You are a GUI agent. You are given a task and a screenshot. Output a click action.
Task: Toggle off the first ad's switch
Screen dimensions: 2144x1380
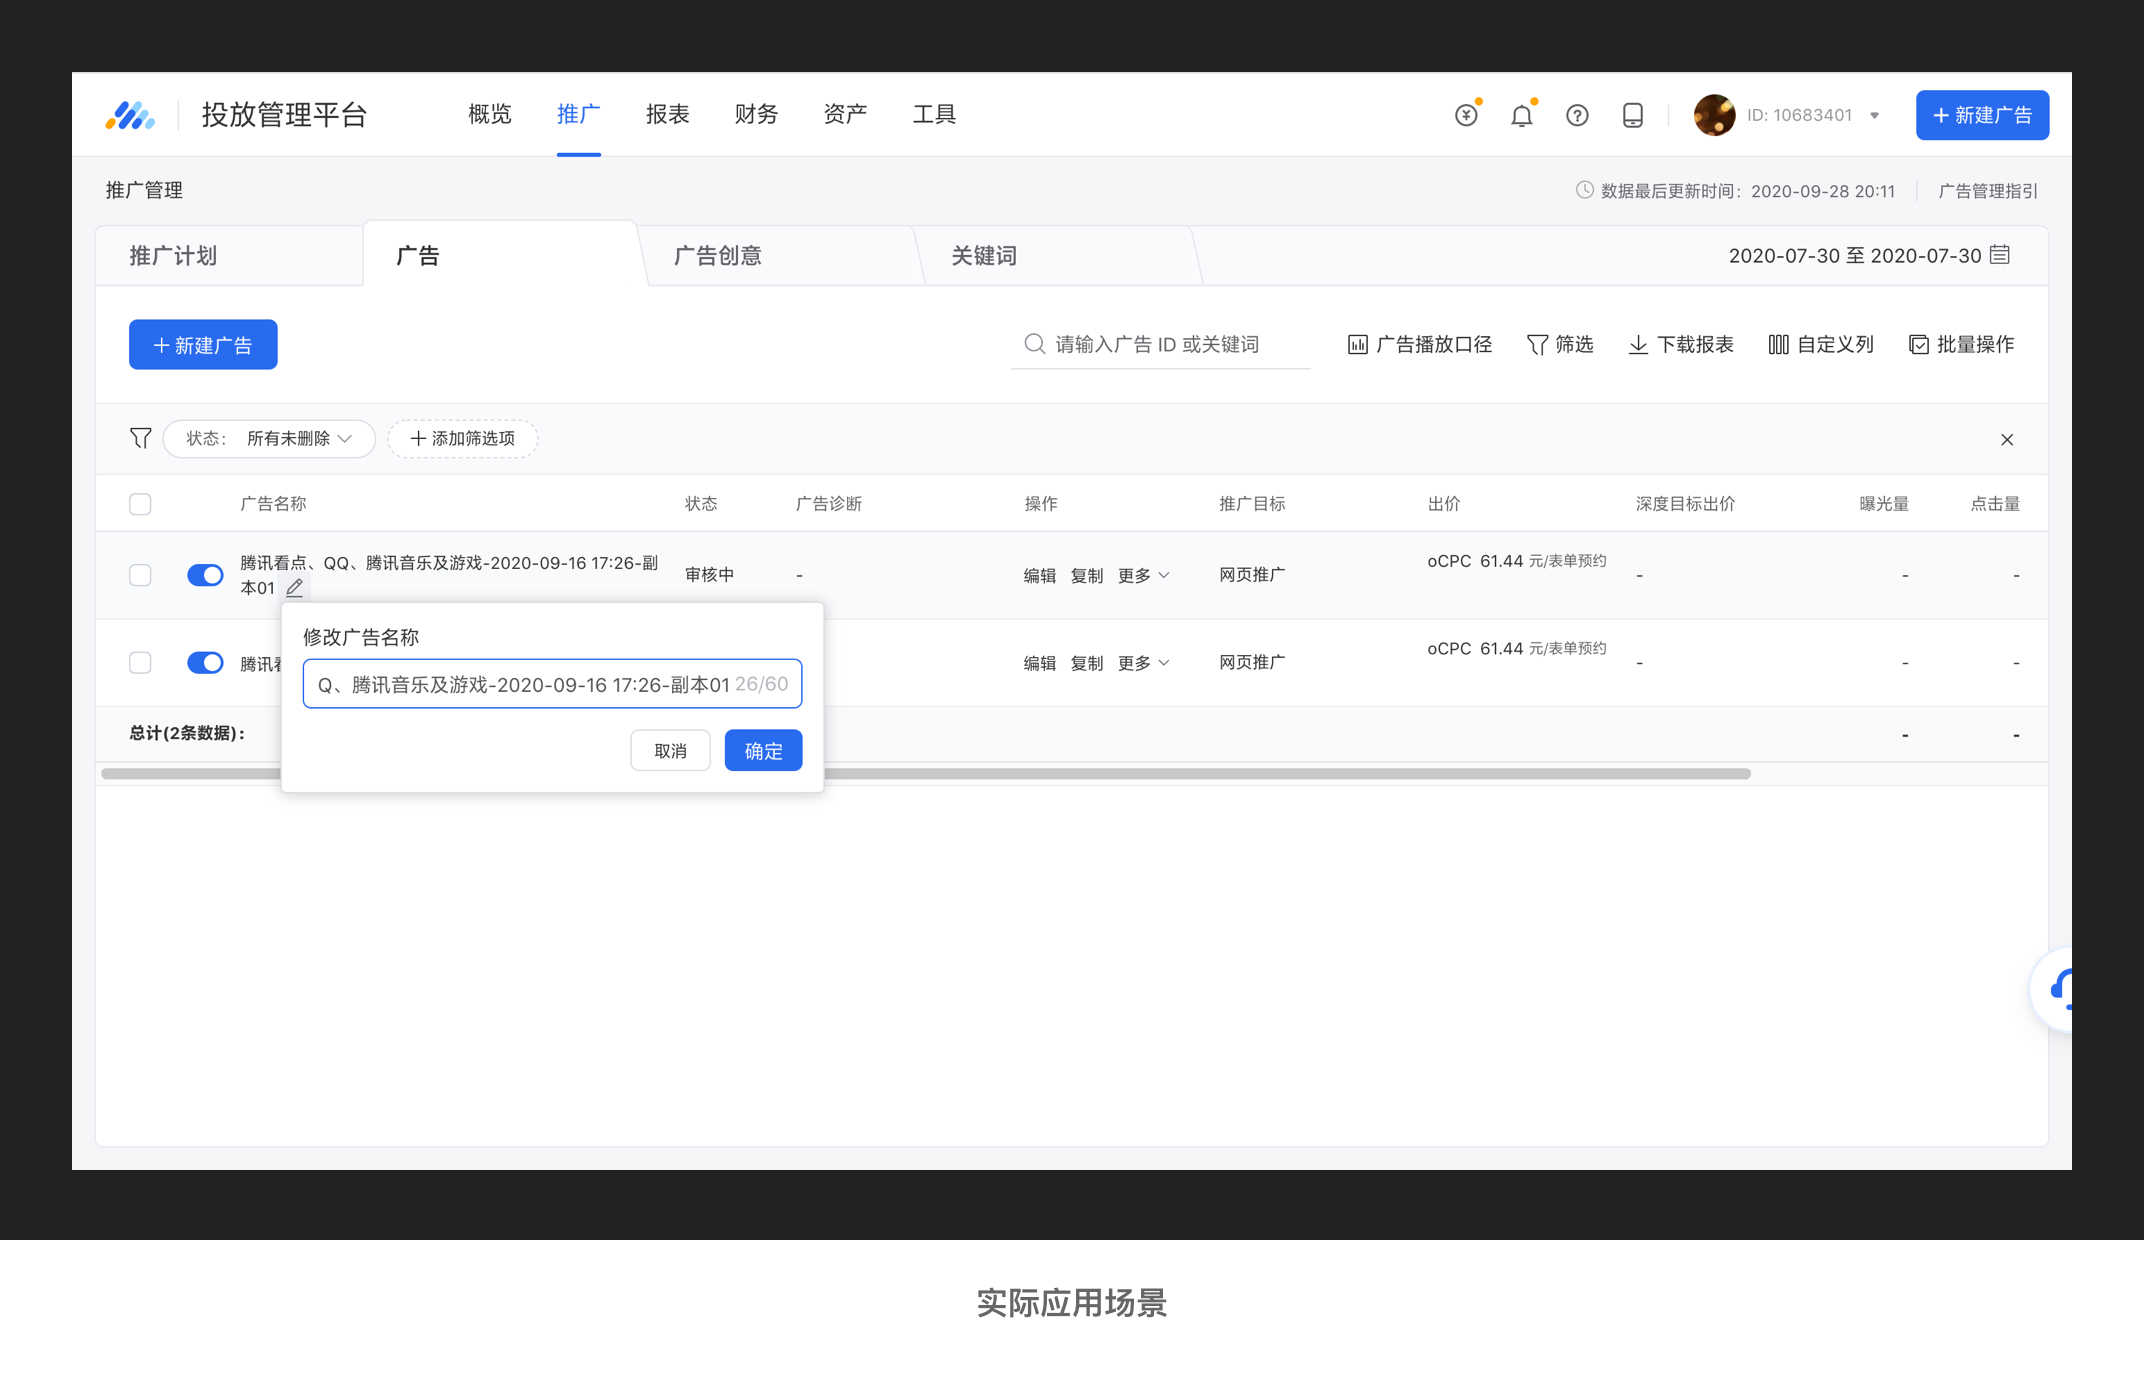point(205,575)
